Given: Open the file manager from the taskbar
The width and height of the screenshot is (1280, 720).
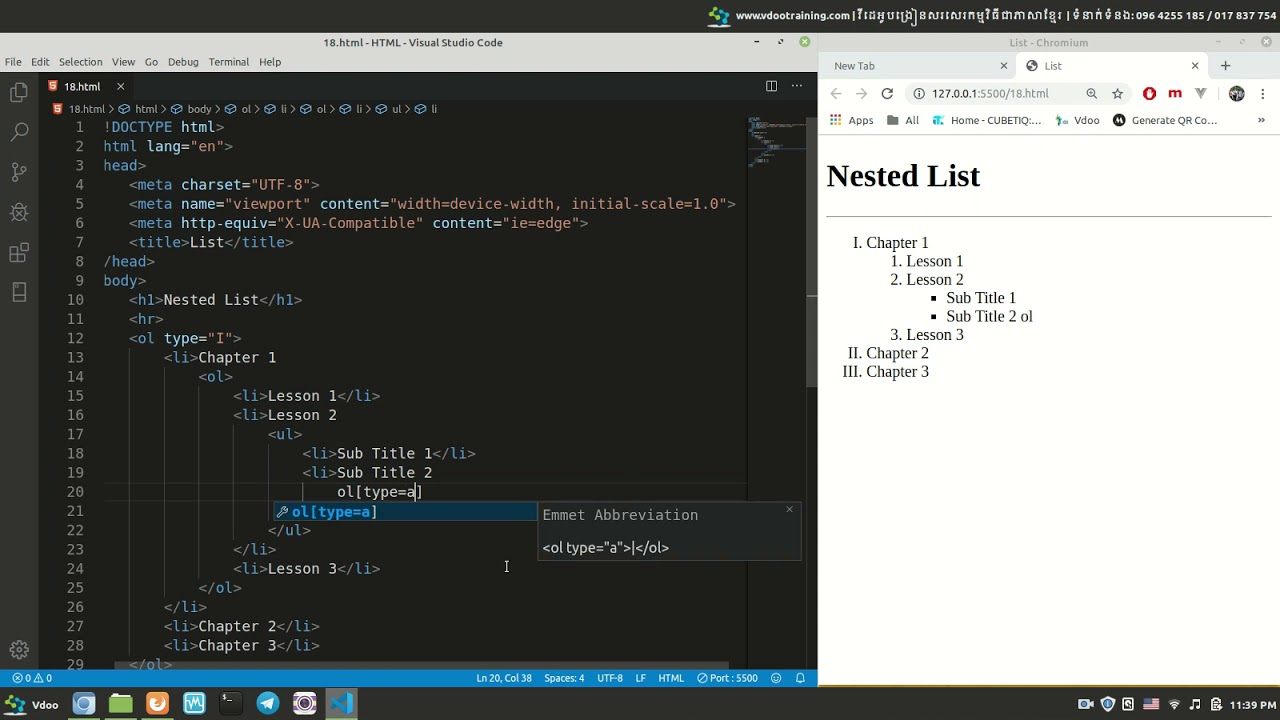Looking at the screenshot, I should pos(120,703).
